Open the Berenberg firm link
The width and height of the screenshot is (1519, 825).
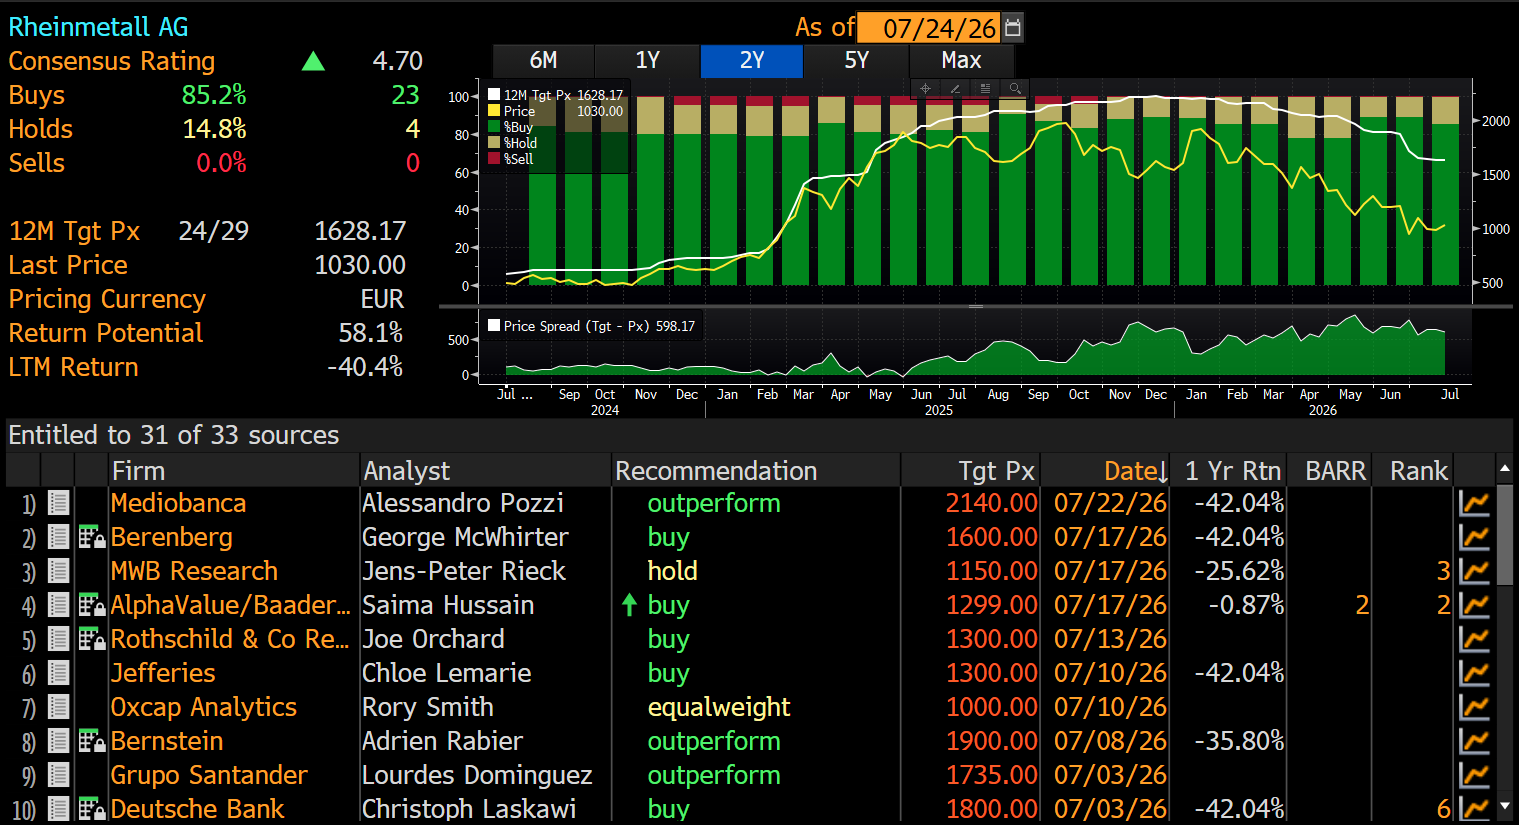[171, 537]
